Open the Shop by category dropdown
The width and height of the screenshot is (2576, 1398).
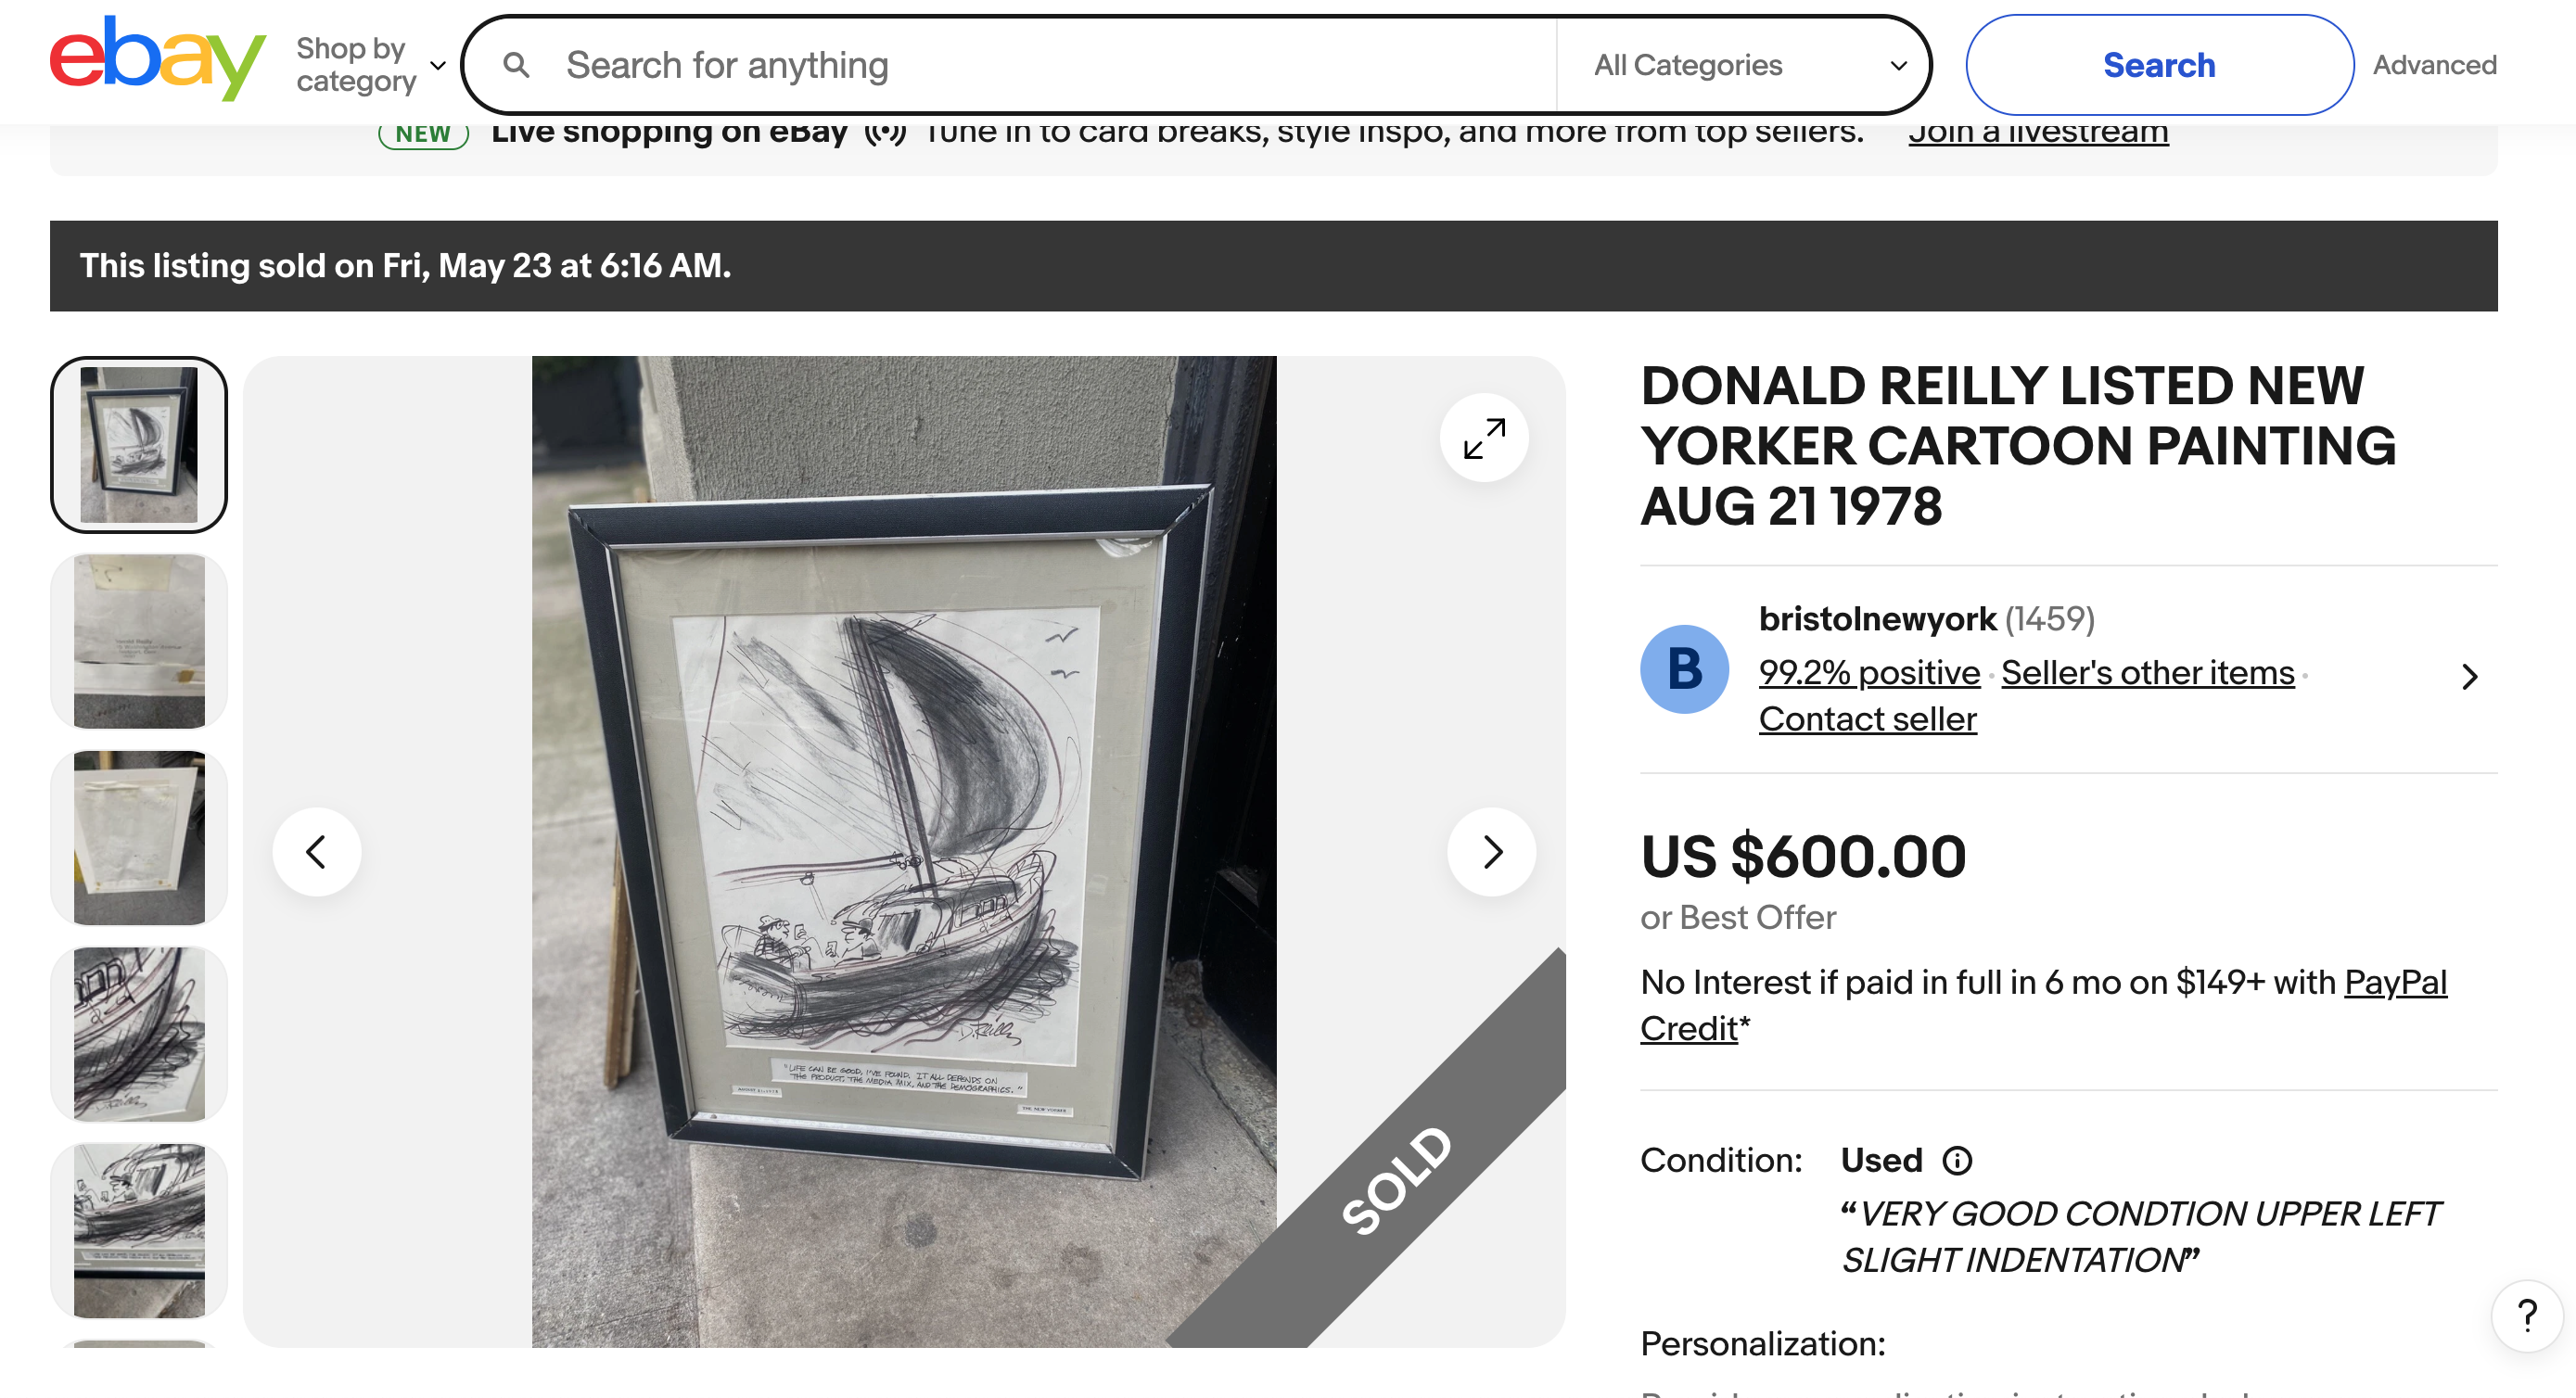click(370, 65)
